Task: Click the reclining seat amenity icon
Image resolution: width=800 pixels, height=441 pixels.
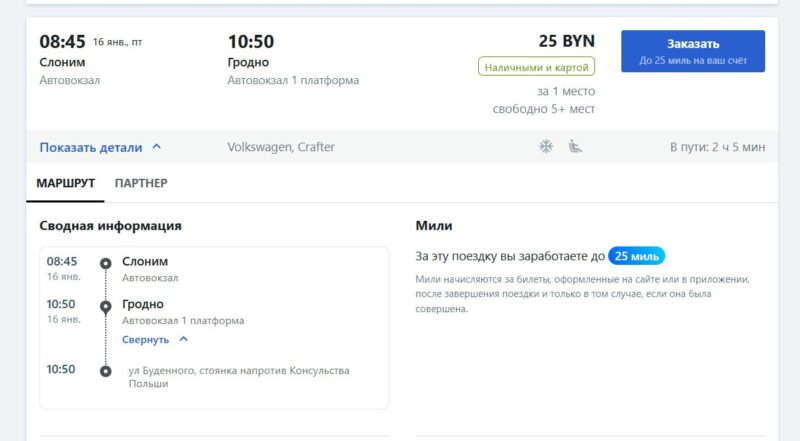Action: (x=575, y=147)
